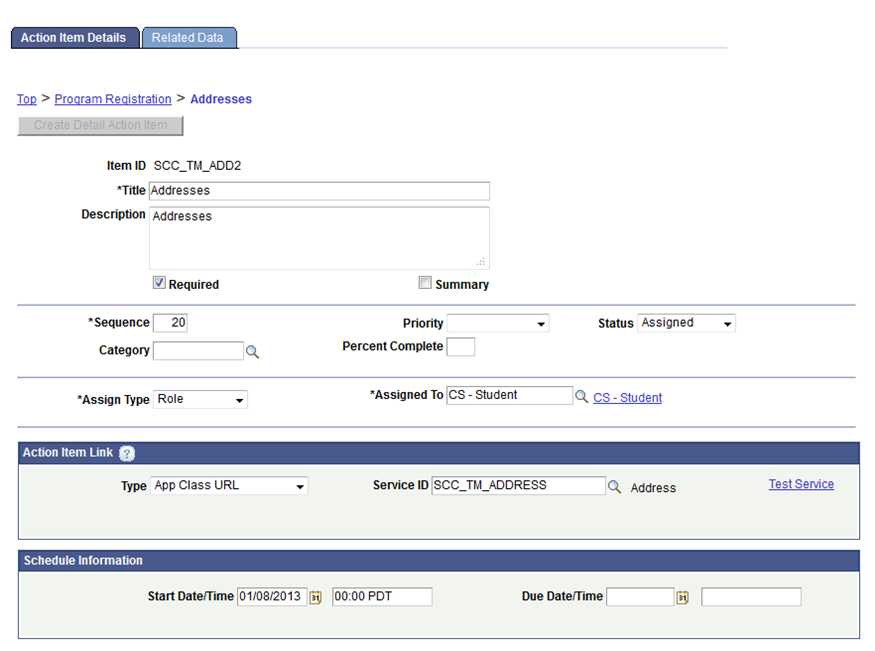Uncheck the Required checkbox
Viewport: 875px width, 651px height.
(159, 282)
